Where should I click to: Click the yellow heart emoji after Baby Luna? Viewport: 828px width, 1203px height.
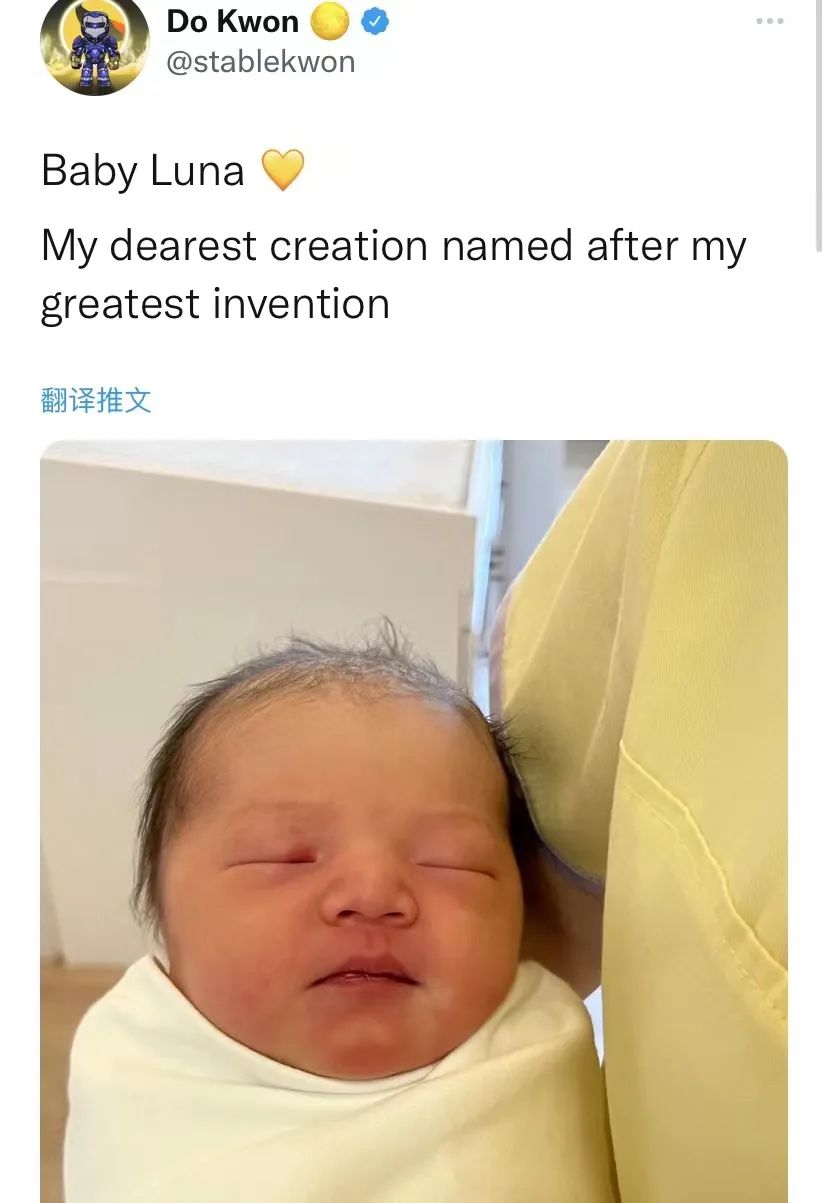(282, 171)
